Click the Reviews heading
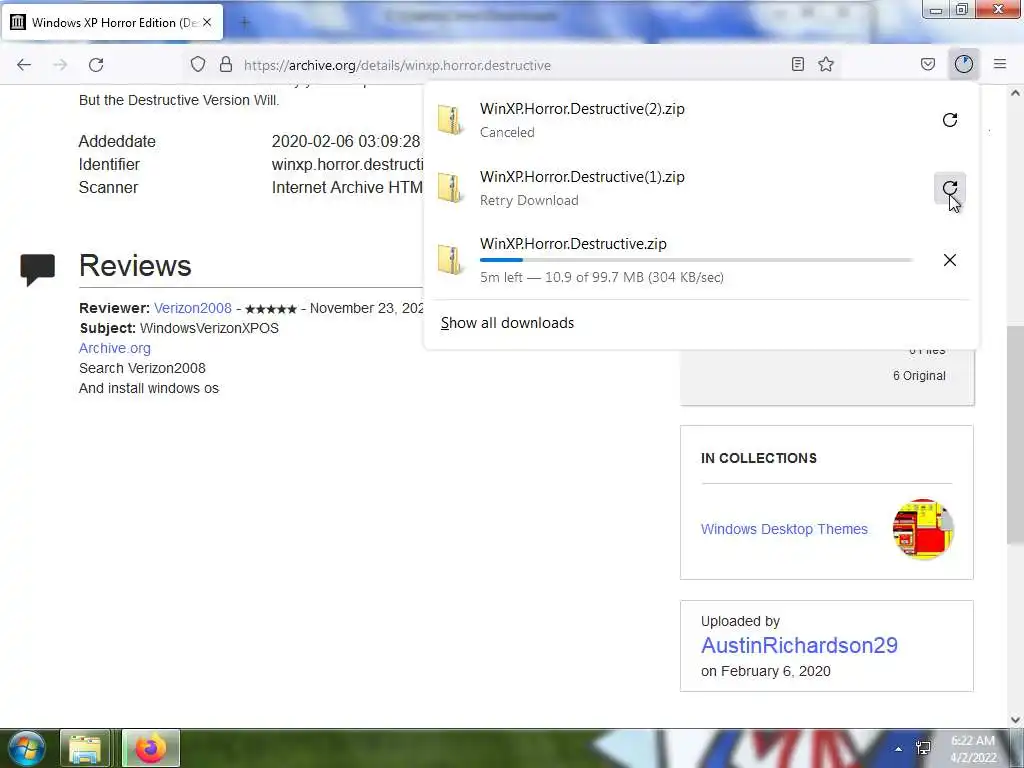The height and width of the screenshot is (768, 1024). [x=135, y=266]
